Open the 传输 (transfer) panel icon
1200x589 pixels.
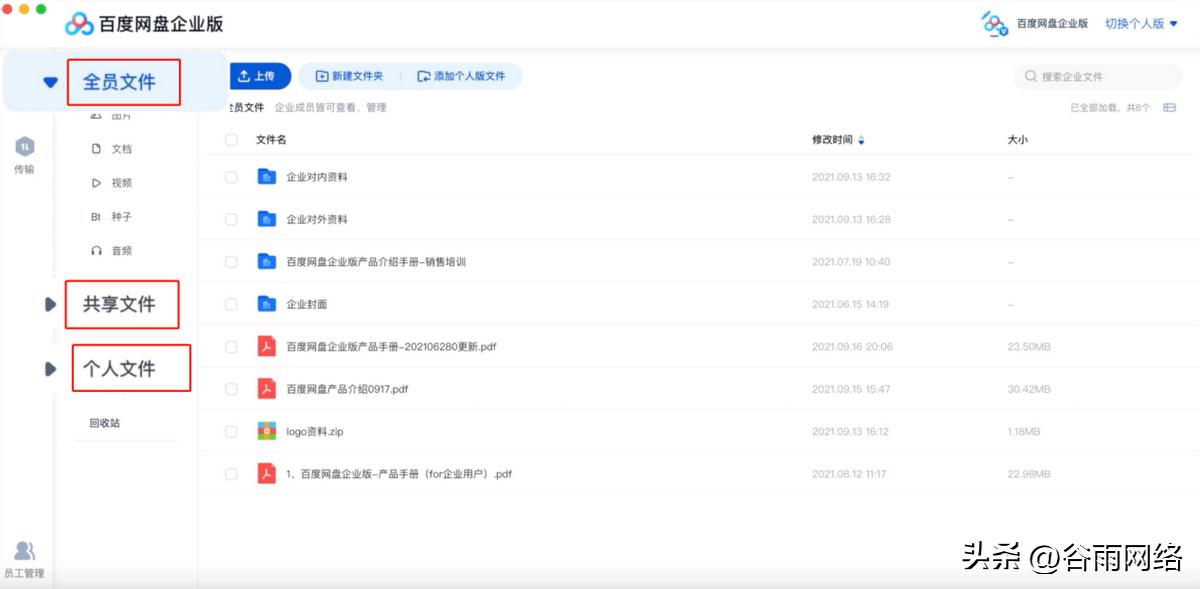25,146
